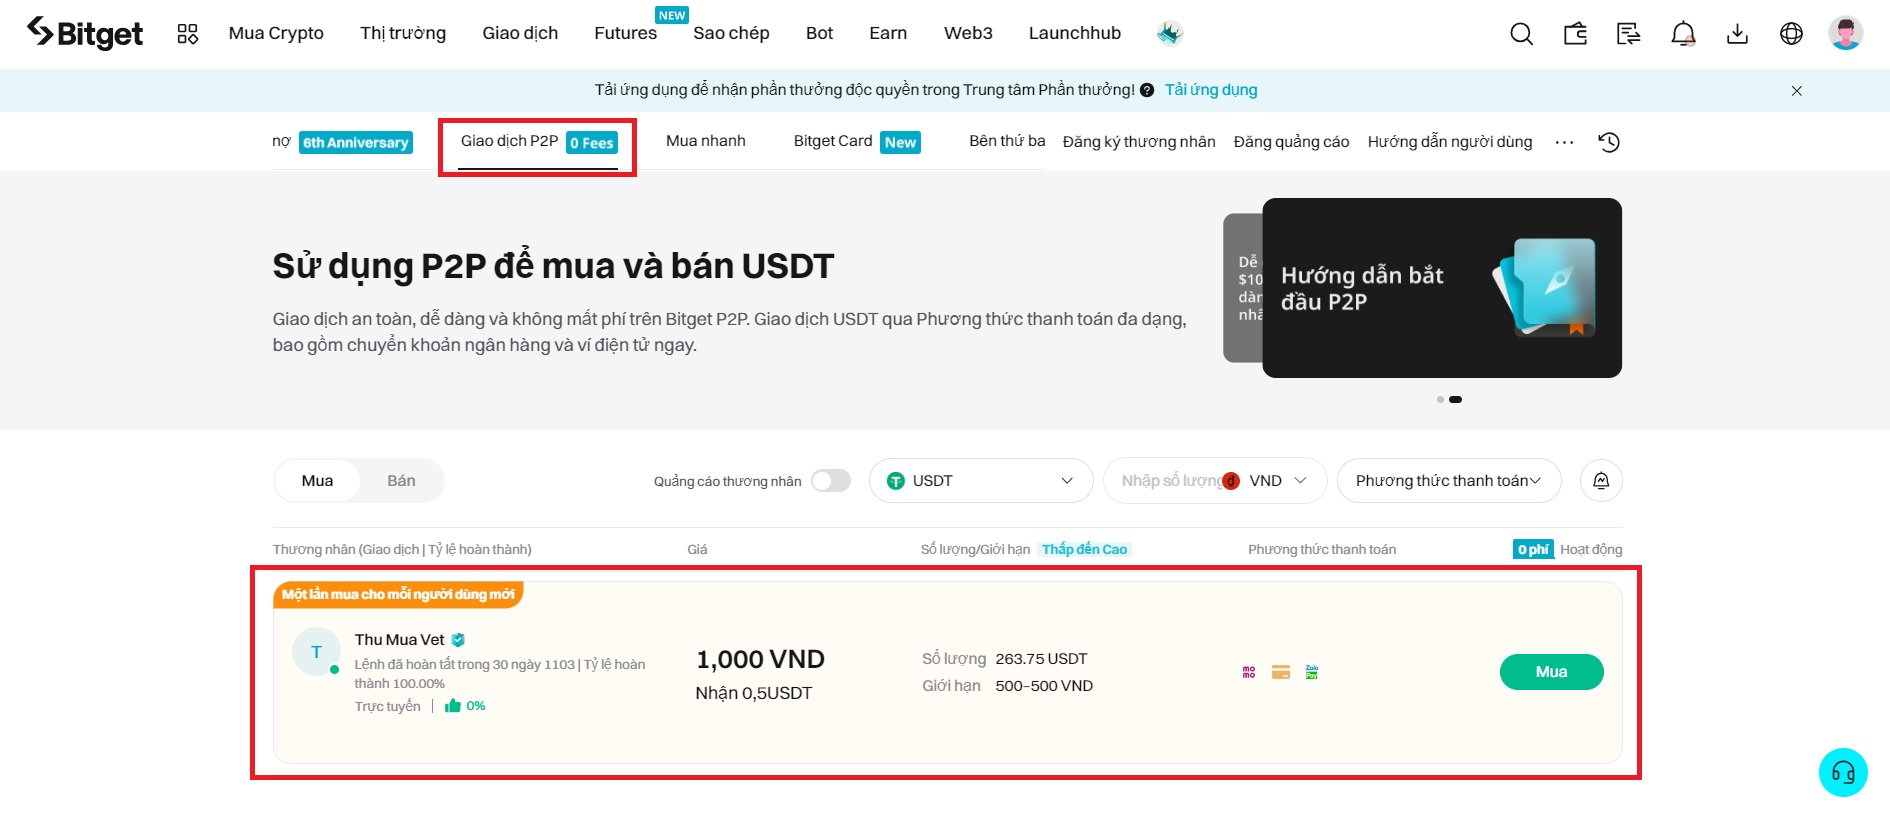The width and height of the screenshot is (1890, 817).
Task: Click the price 1,000 VND
Action: coord(760,660)
